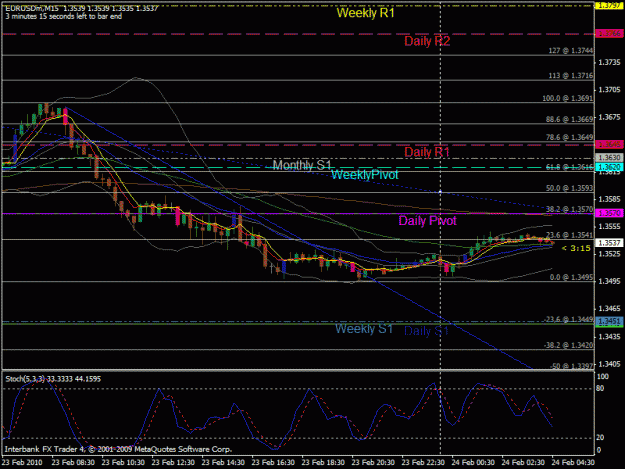Viewport: 625px width, 469px height.
Task: Select the red "Daily R1" label
Action: coord(427,152)
